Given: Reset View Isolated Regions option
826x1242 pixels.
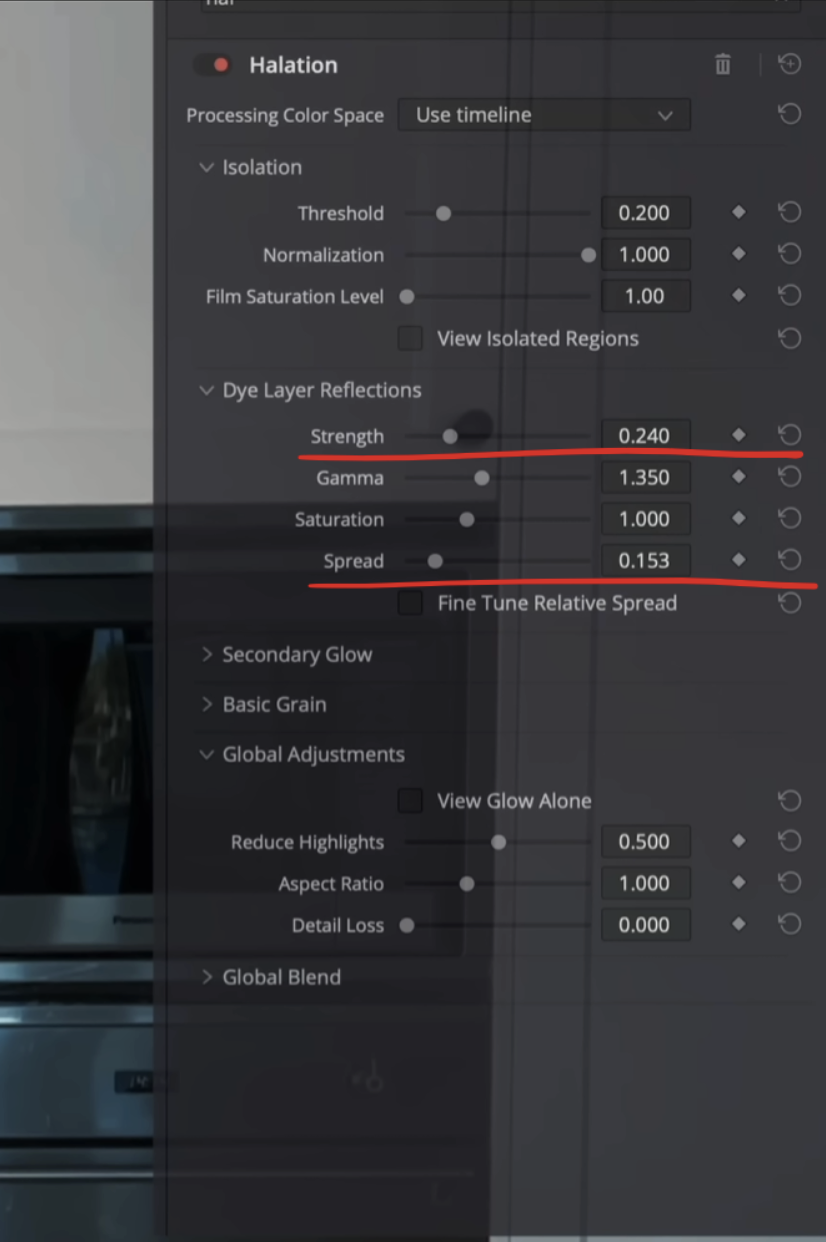Looking at the screenshot, I should pyautogui.click(x=789, y=338).
